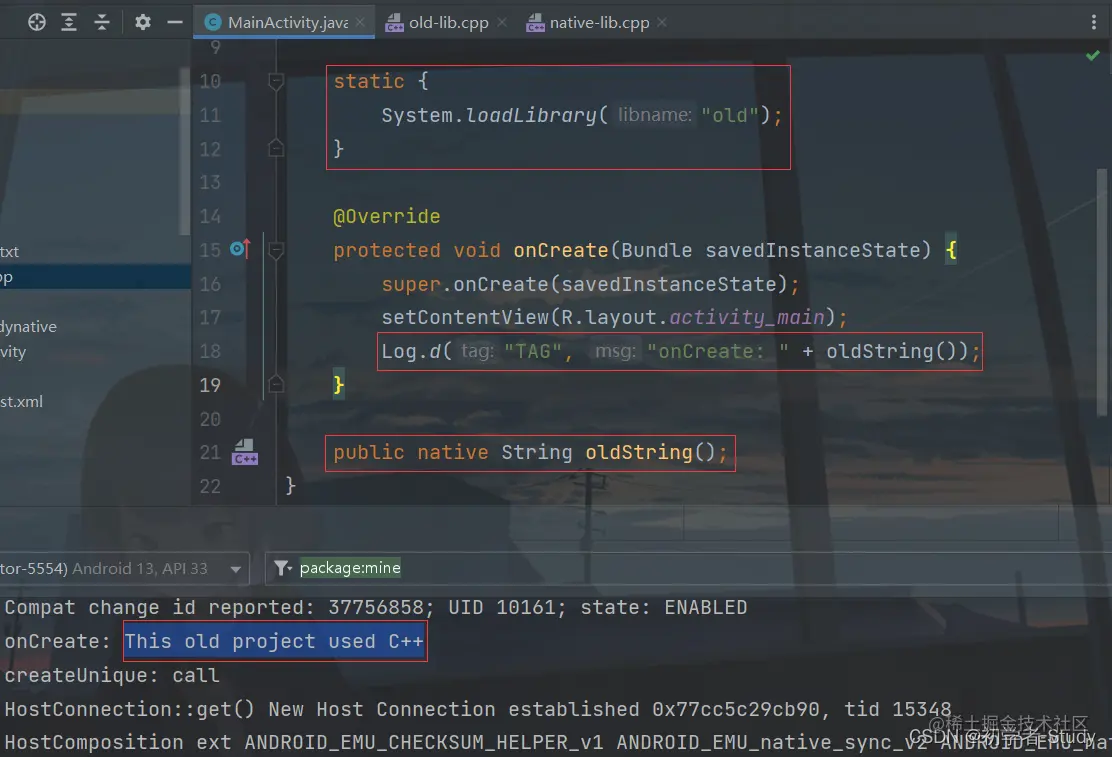Expand all items in project tree
Screen dimensions: 1112x757
(x=69, y=22)
